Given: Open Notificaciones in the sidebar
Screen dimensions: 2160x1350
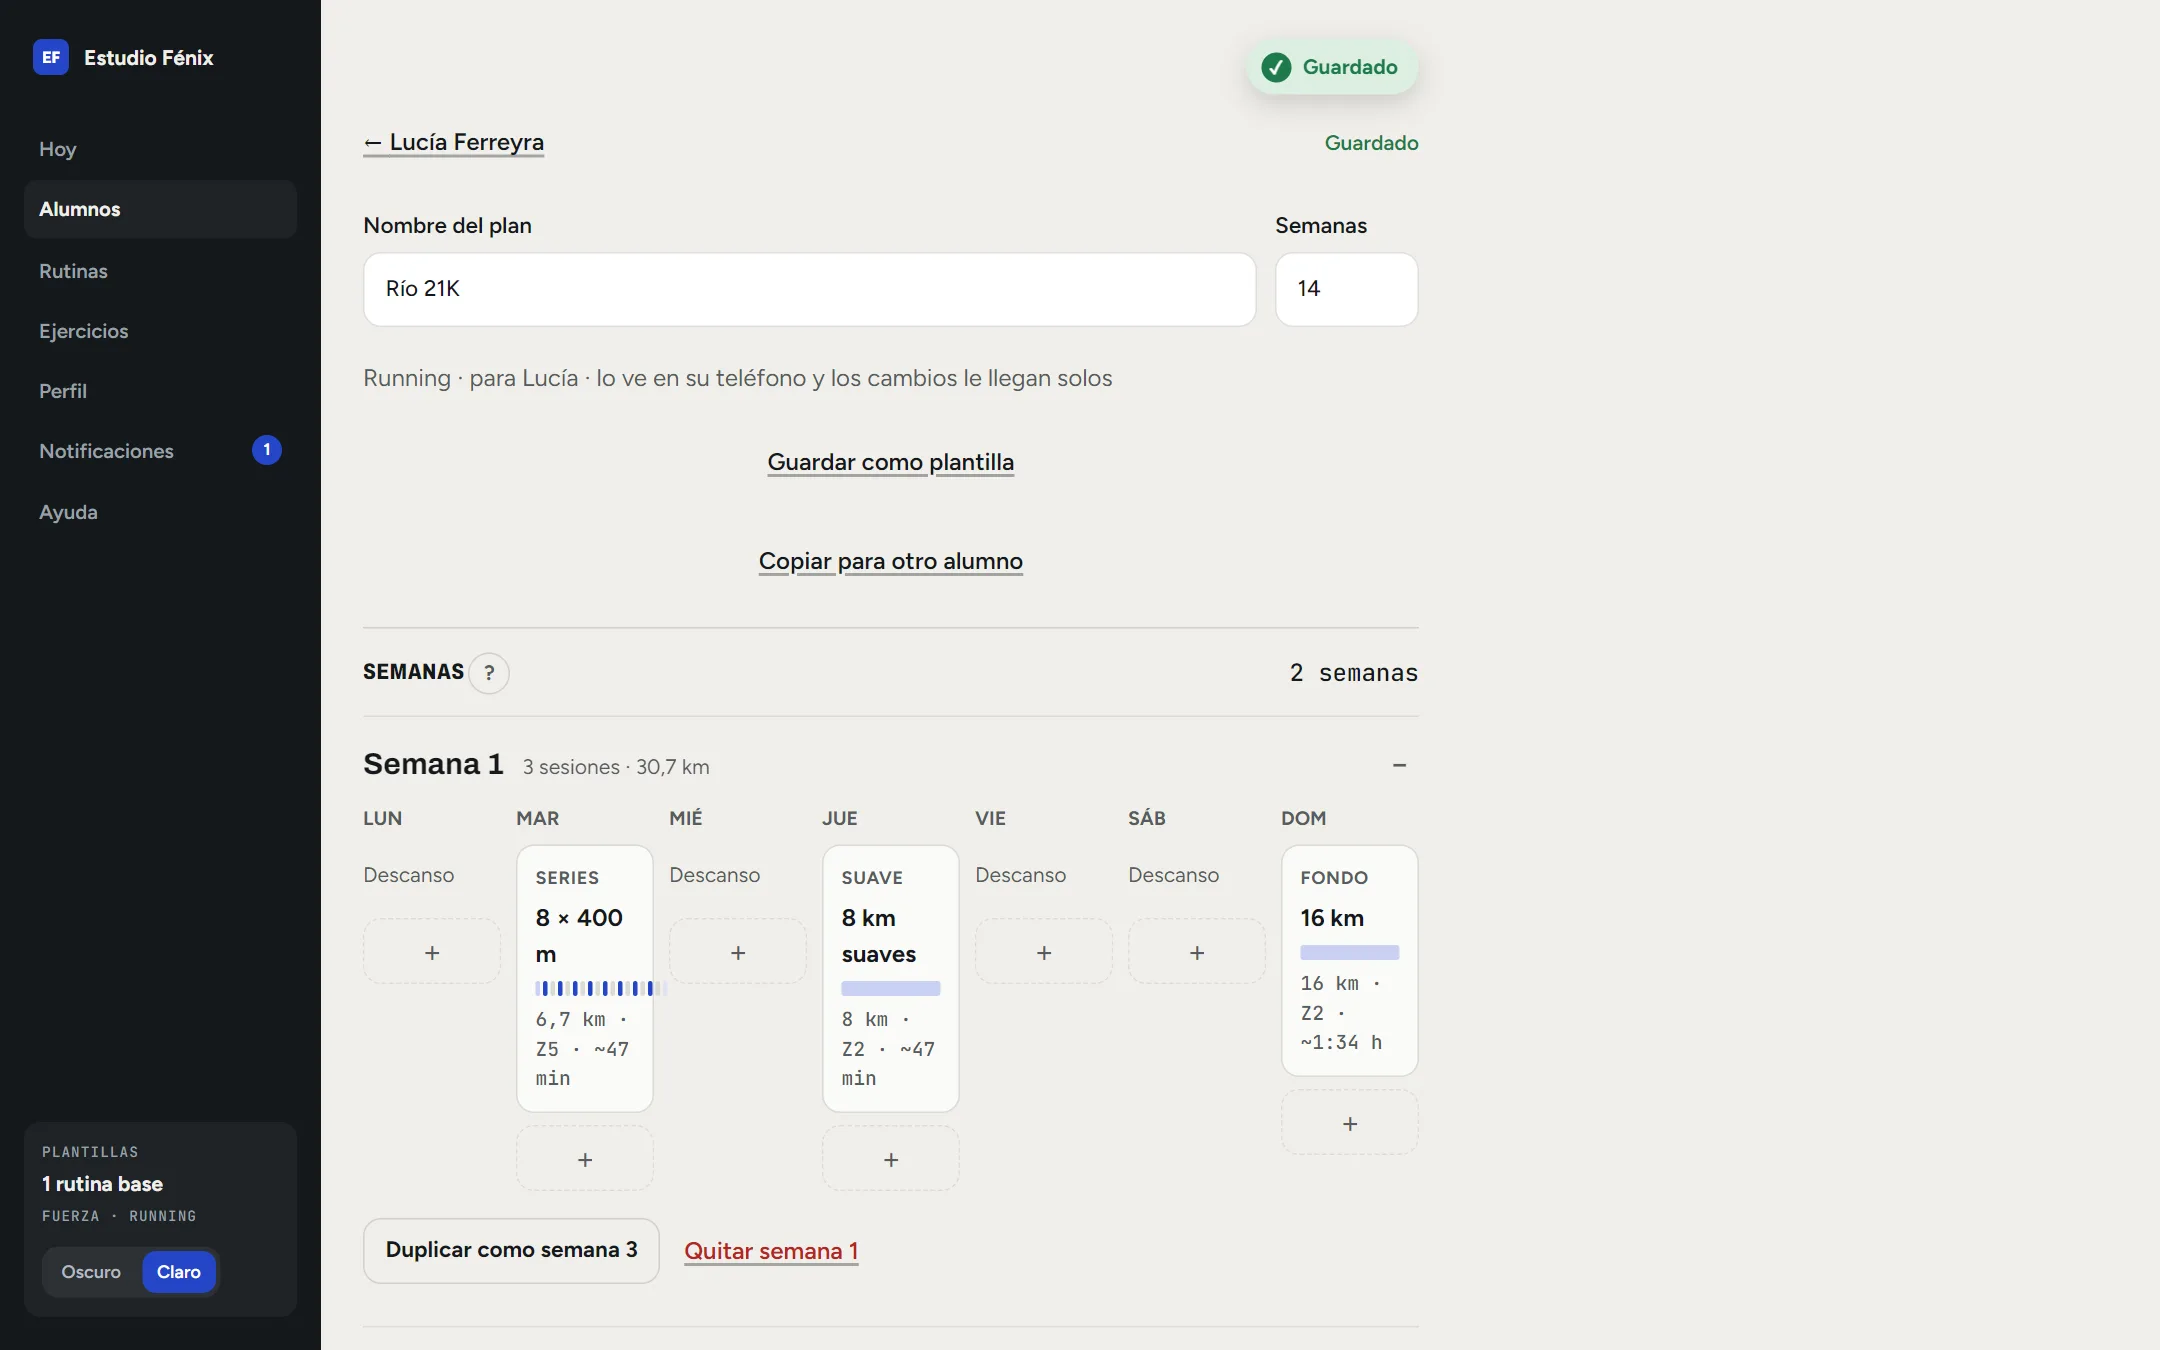Looking at the screenshot, I should coord(160,451).
